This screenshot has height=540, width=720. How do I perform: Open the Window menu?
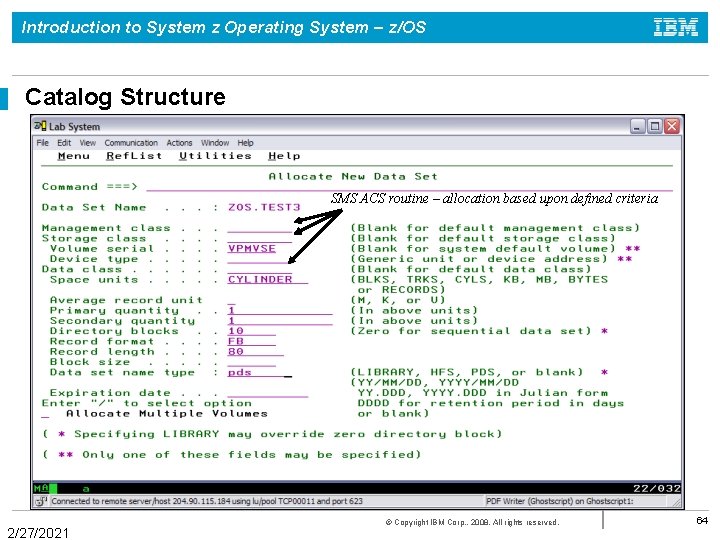[x=214, y=143]
